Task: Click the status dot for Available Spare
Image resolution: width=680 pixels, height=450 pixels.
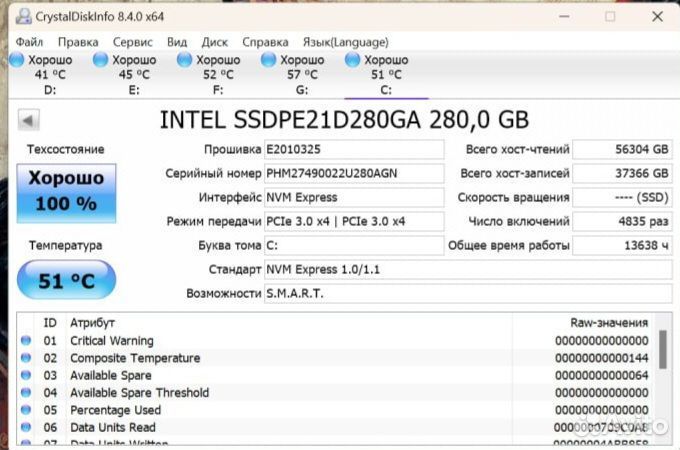Action: tap(26, 375)
